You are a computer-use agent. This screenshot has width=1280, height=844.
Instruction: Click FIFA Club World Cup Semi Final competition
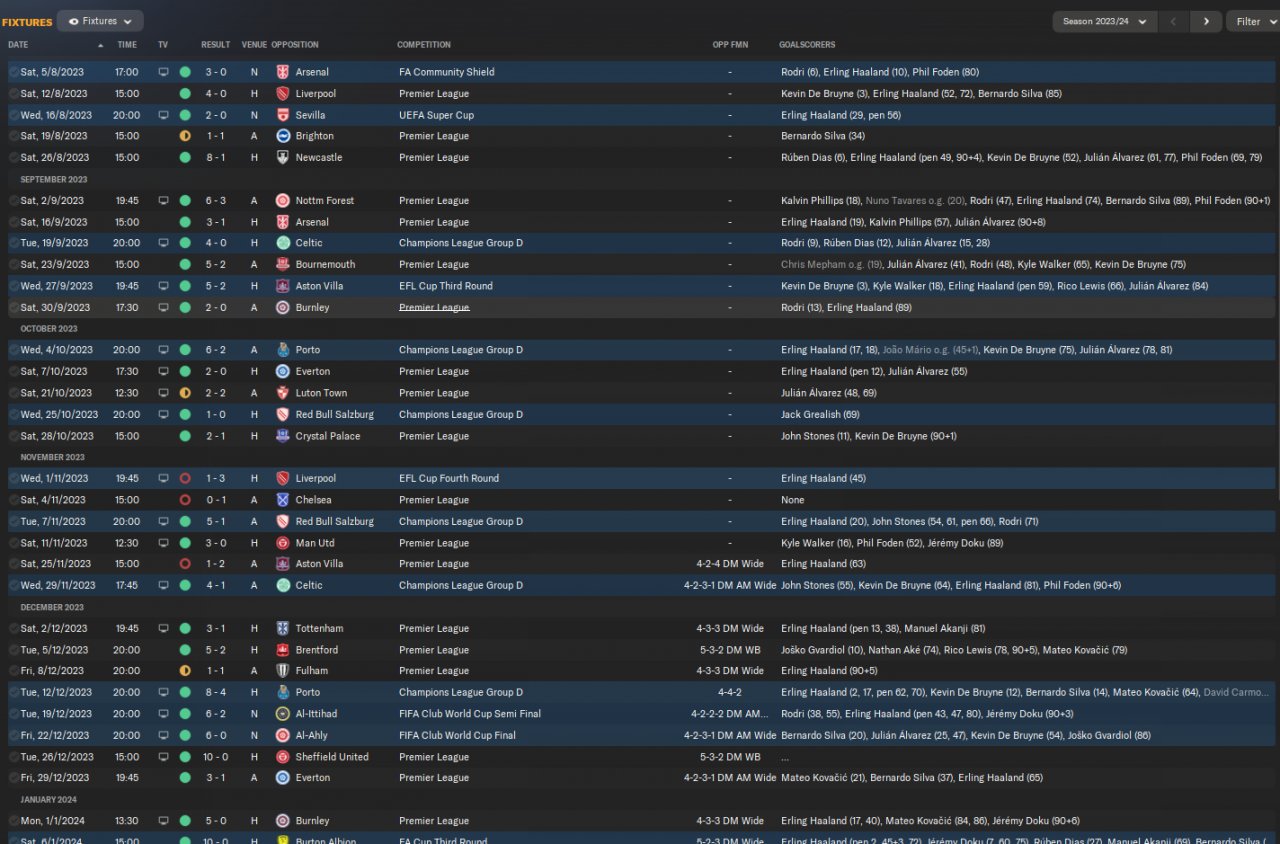point(470,714)
